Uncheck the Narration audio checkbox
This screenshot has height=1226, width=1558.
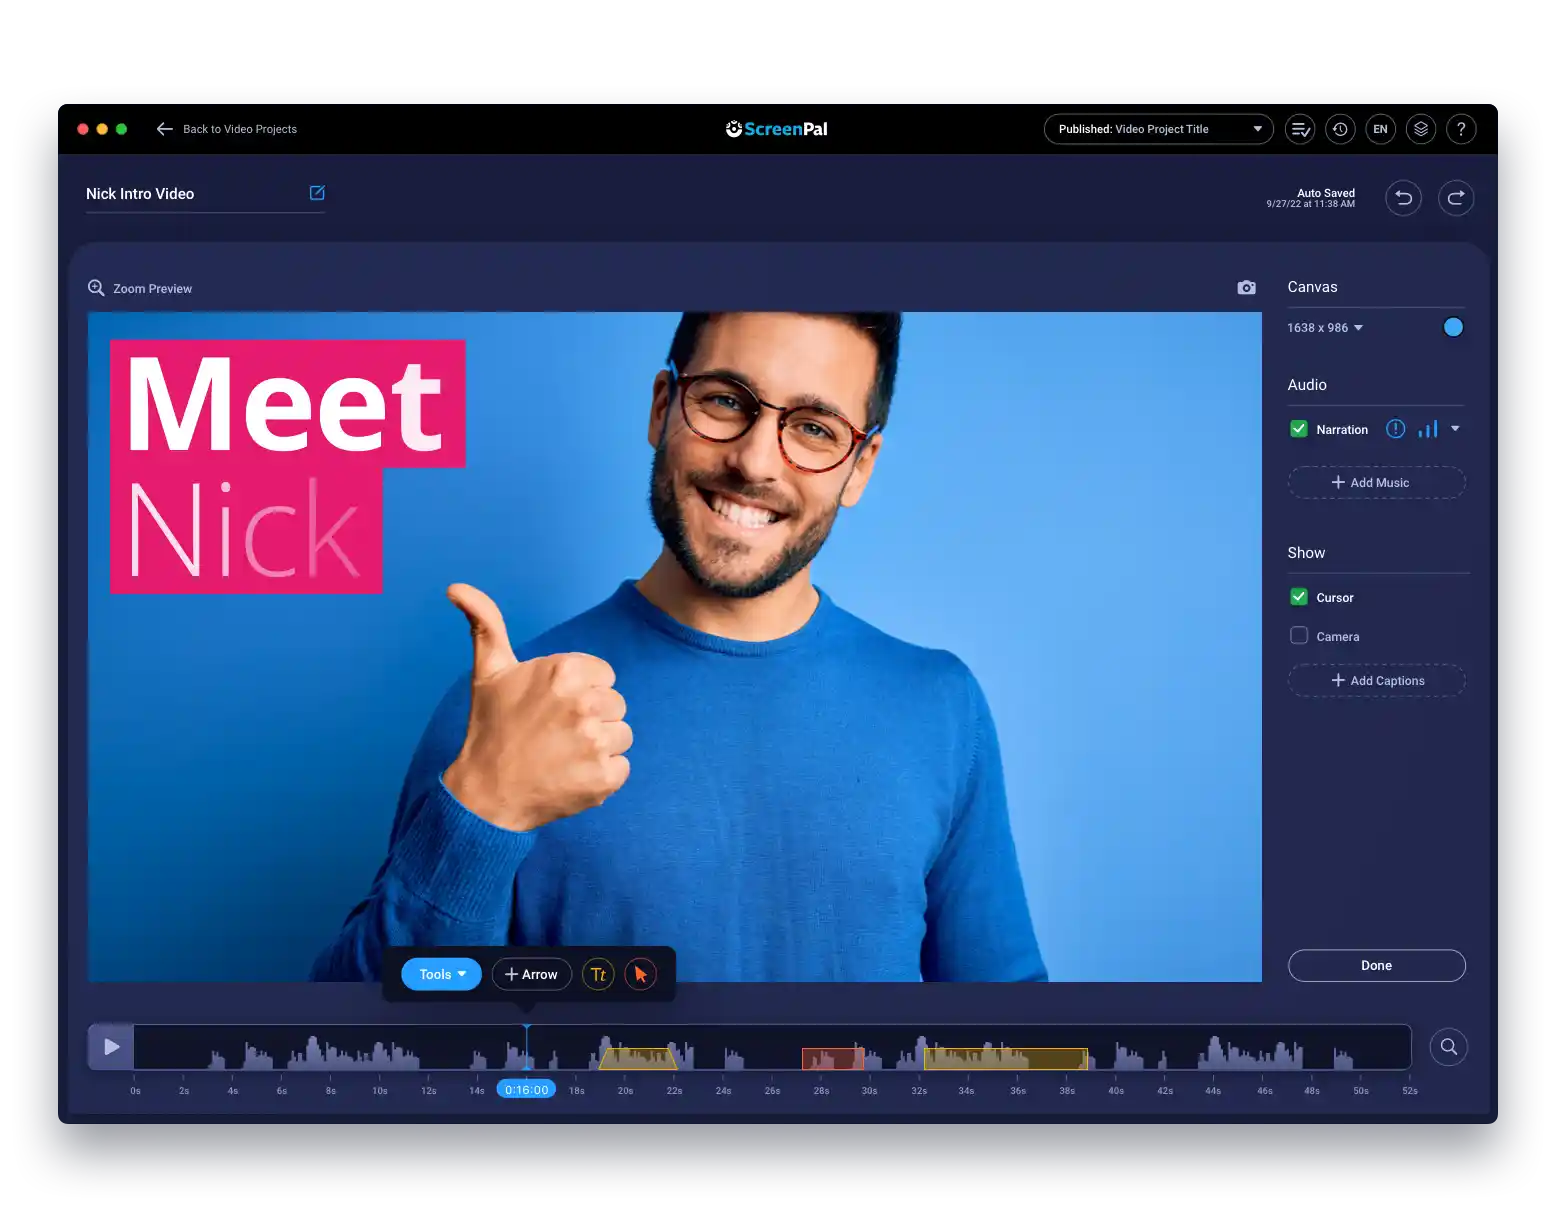point(1299,429)
